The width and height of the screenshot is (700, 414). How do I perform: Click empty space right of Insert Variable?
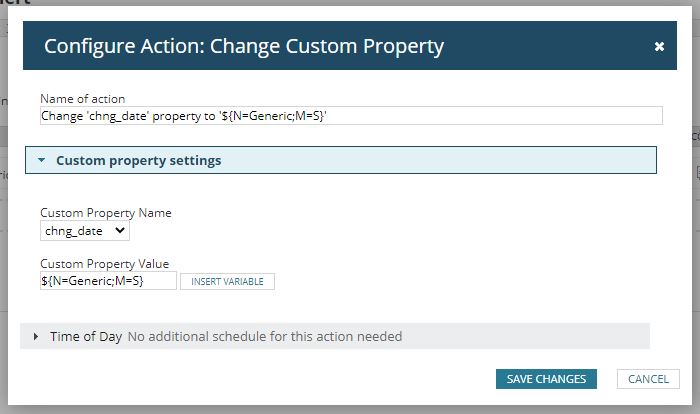point(450,281)
